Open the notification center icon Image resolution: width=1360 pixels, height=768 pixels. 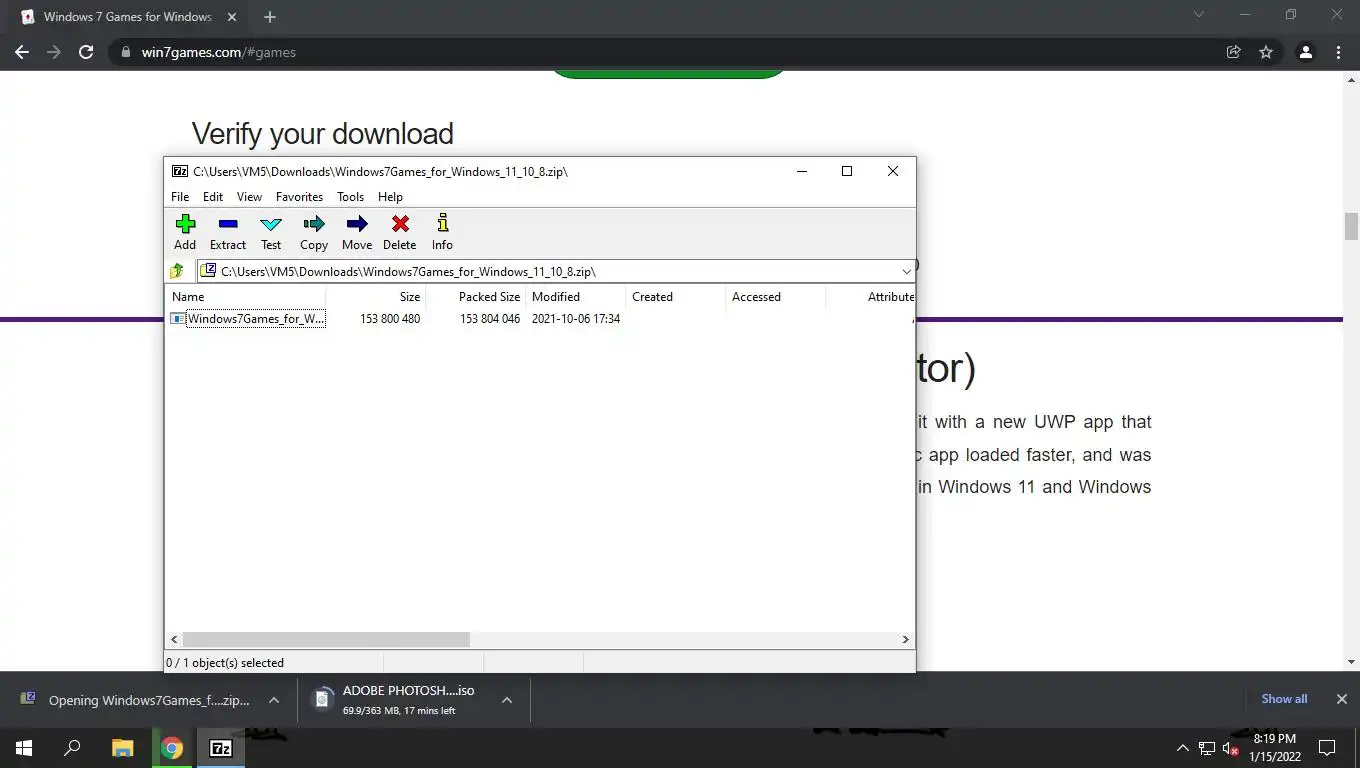click(1327, 748)
